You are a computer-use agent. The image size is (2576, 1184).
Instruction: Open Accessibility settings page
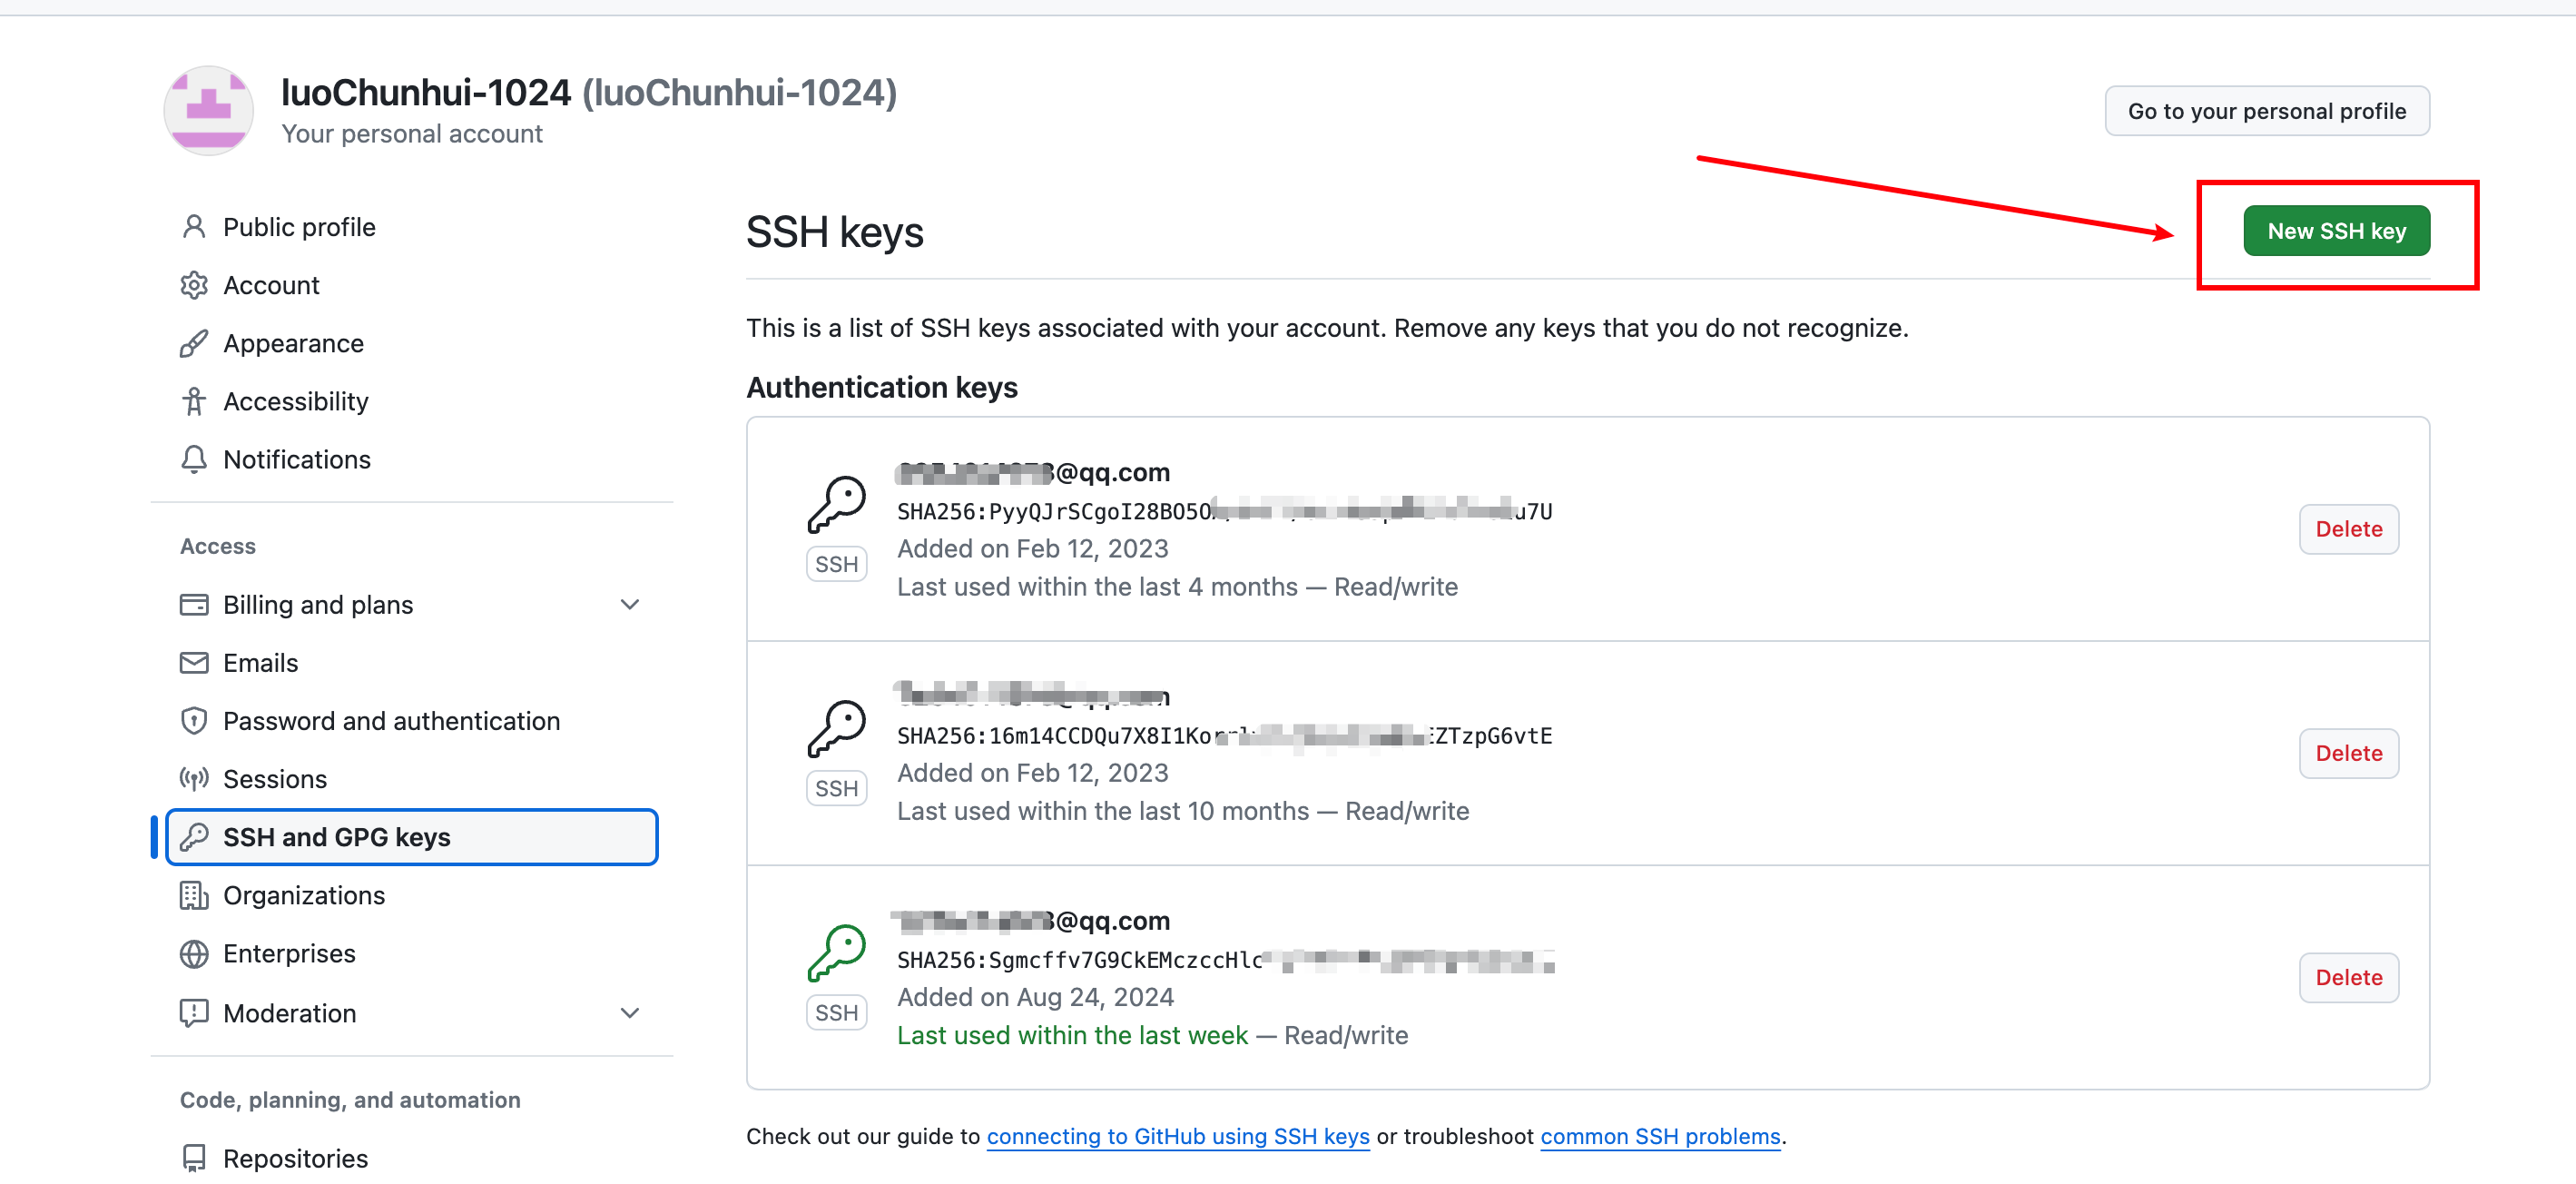296,401
